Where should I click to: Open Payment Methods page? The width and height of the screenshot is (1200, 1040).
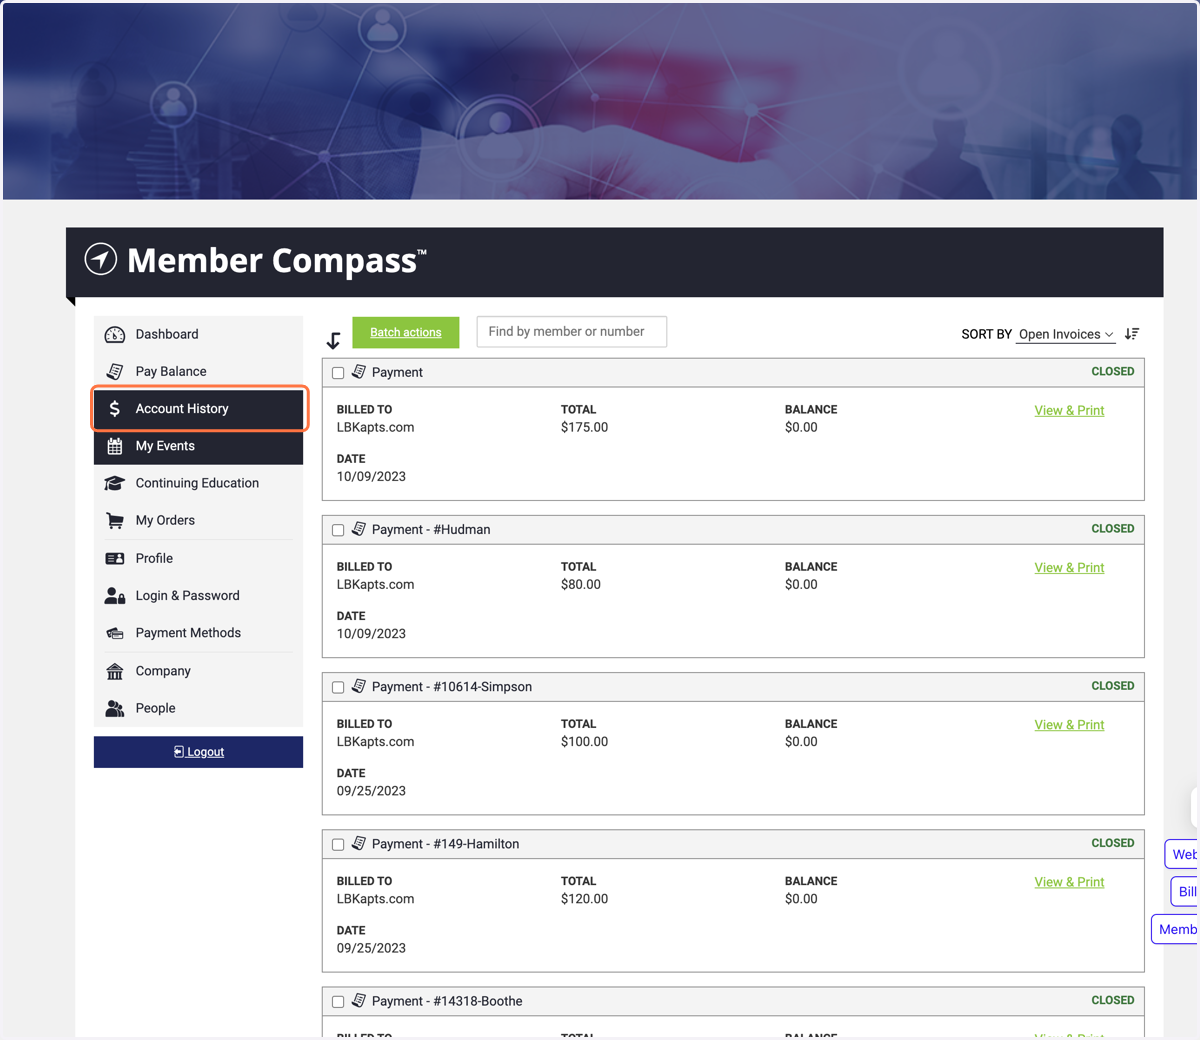(198, 633)
